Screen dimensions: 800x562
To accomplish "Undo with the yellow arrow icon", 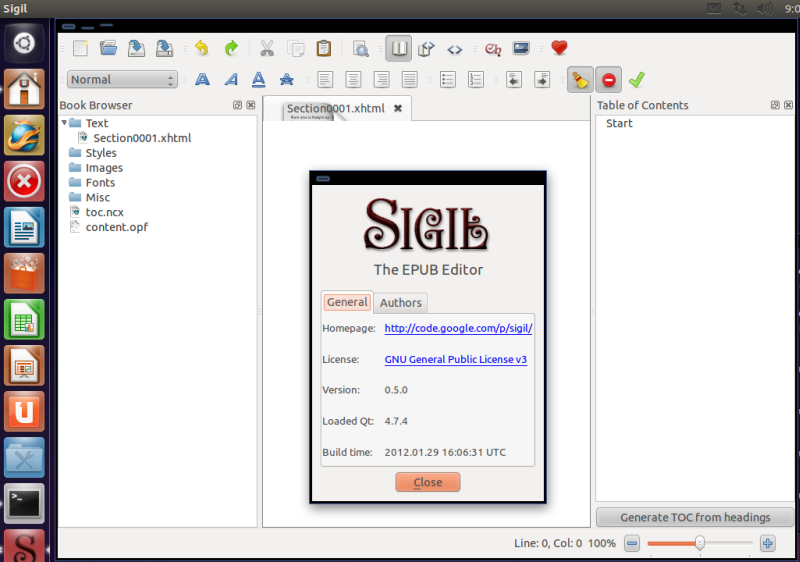I will [202, 48].
